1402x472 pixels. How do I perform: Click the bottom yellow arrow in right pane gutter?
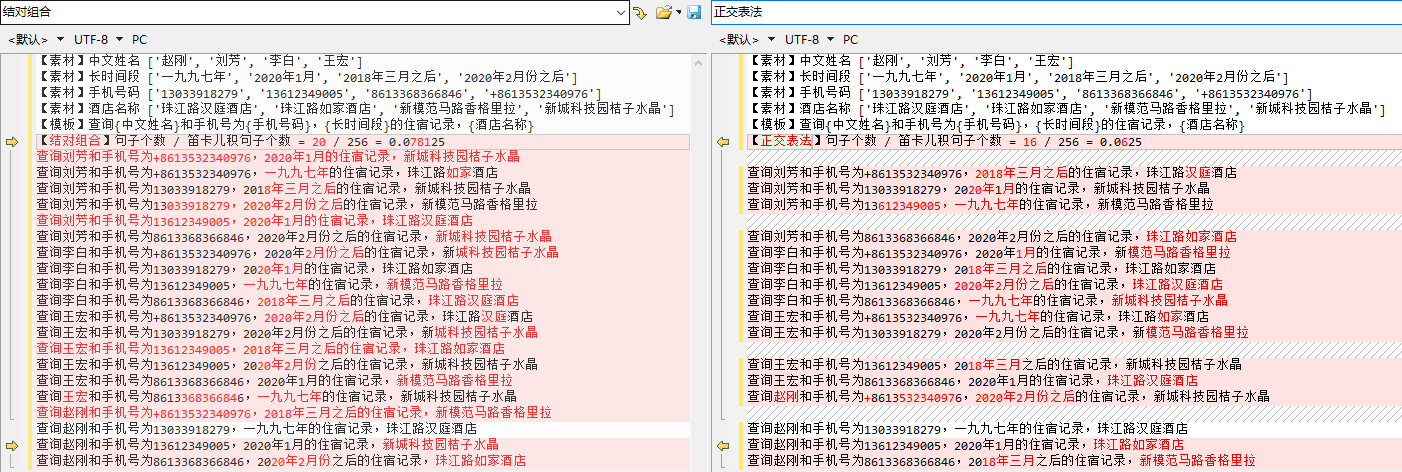point(724,445)
